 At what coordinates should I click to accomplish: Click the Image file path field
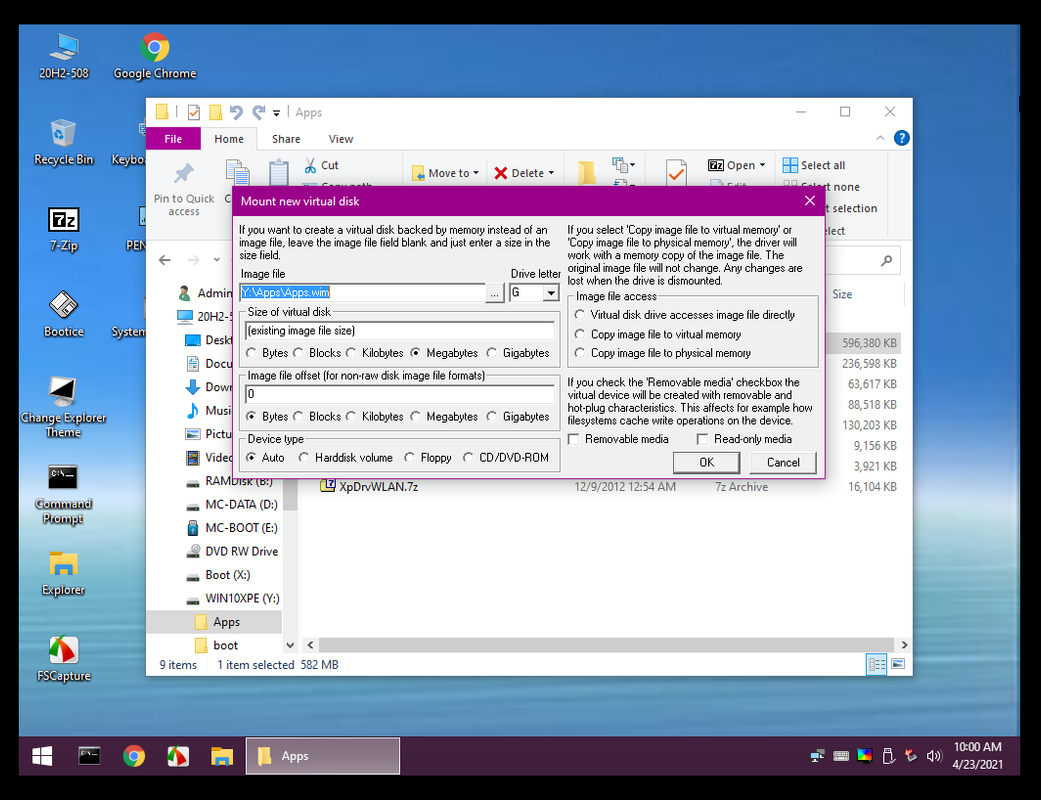(x=362, y=293)
